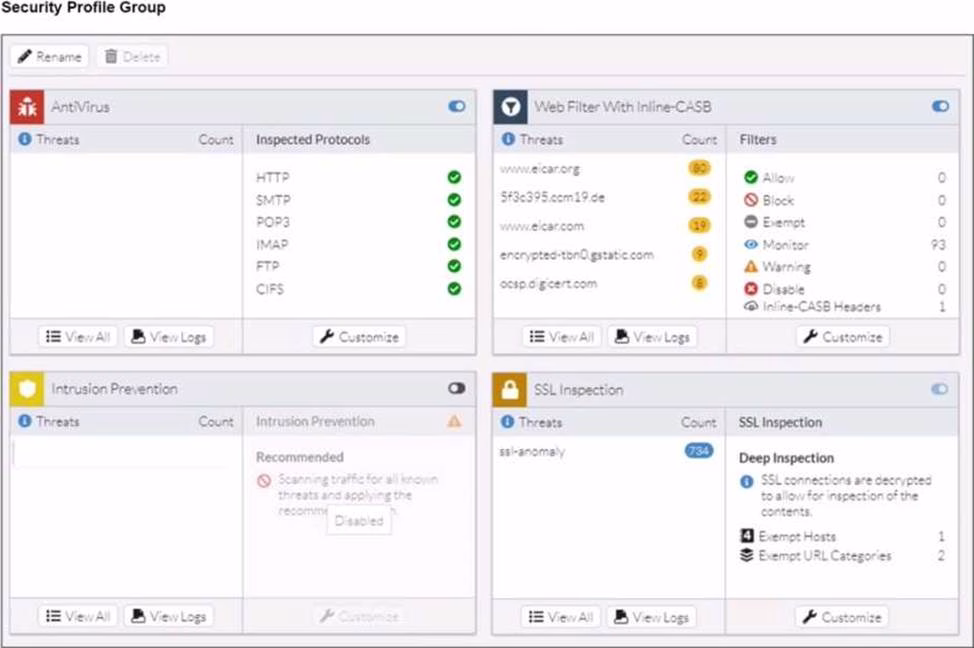Click the Disable filter red X icon
974x648 pixels.
[x=751, y=289]
